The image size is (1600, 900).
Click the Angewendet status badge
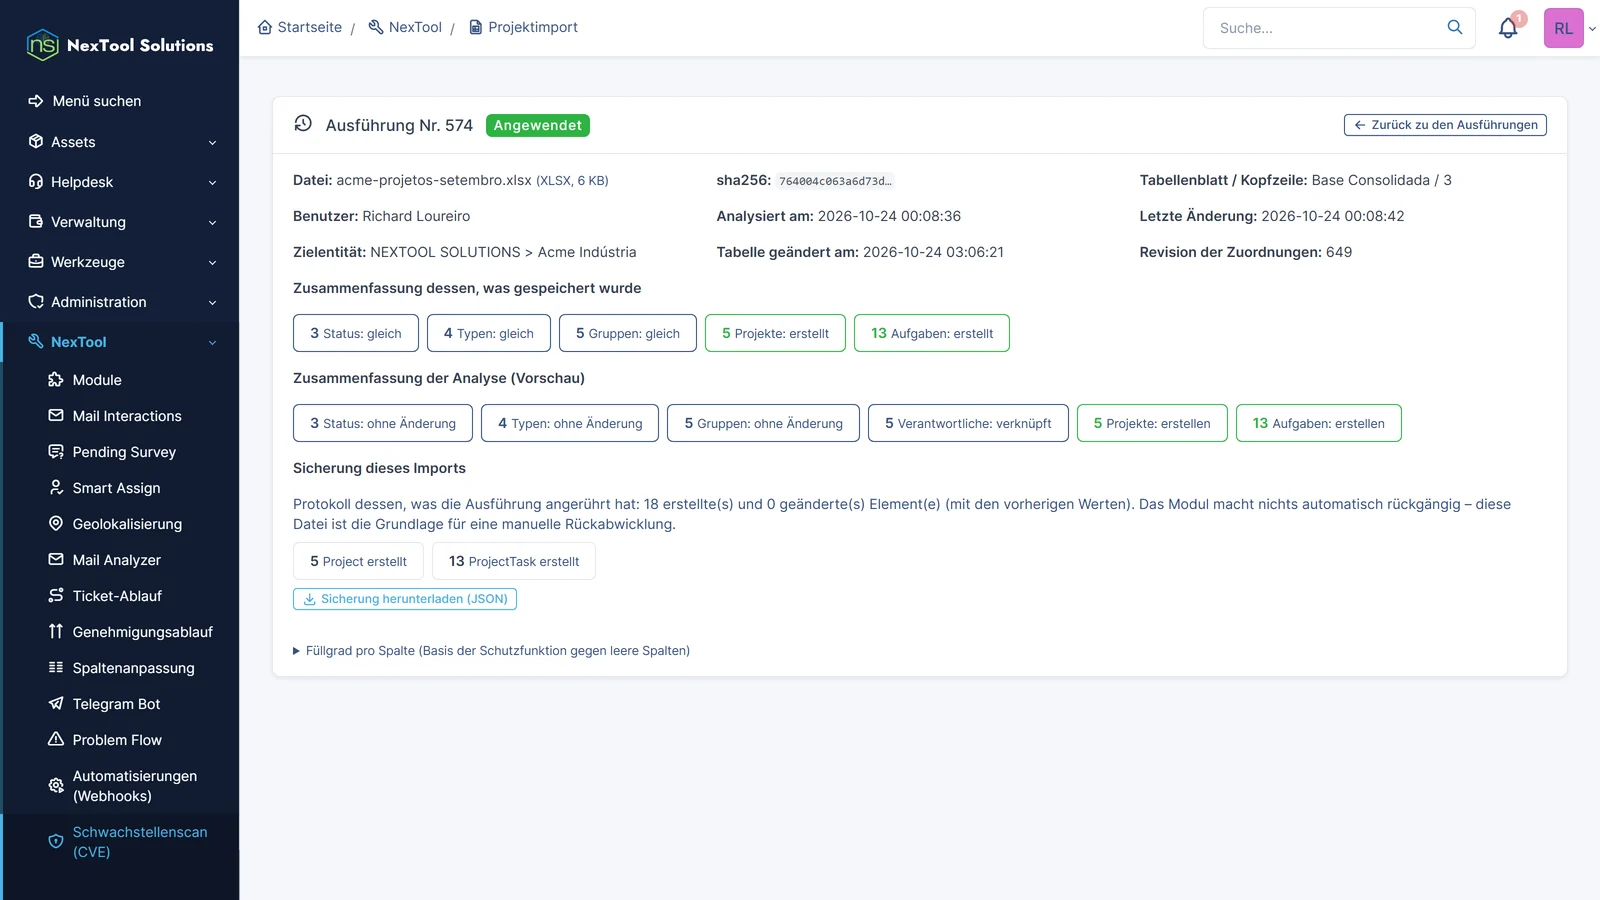pos(538,125)
